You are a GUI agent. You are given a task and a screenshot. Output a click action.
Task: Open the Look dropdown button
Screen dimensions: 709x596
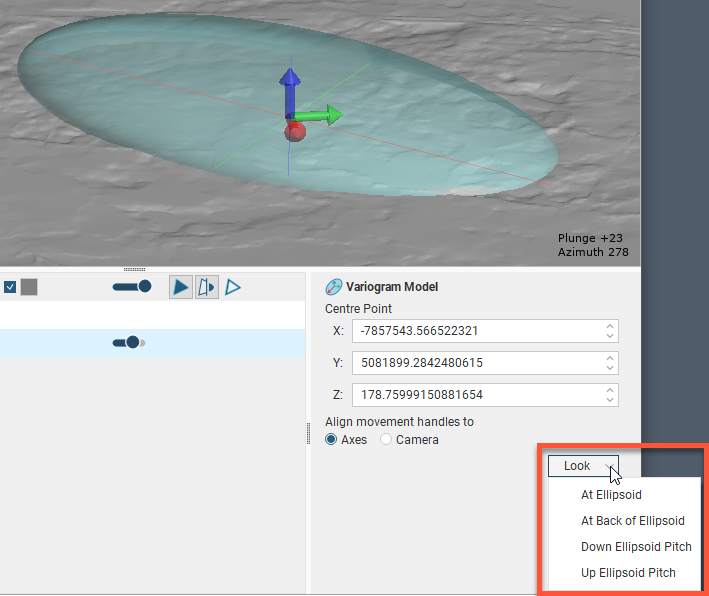[x=583, y=466]
